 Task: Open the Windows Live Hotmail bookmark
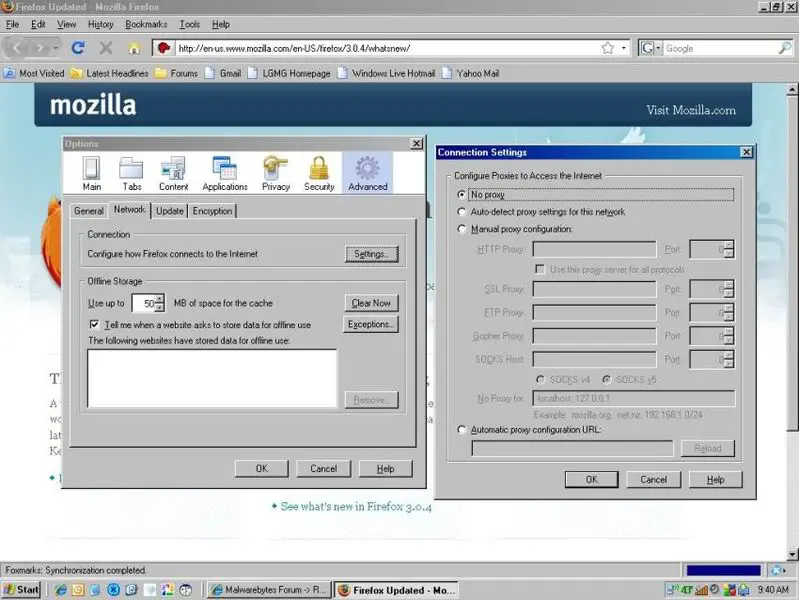[386, 73]
